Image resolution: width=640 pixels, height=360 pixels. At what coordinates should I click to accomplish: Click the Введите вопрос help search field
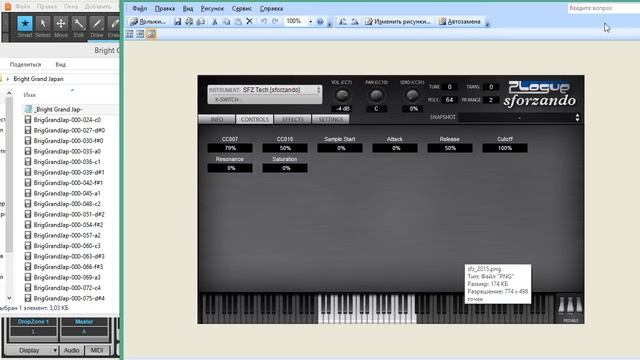[x=604, y=8]
